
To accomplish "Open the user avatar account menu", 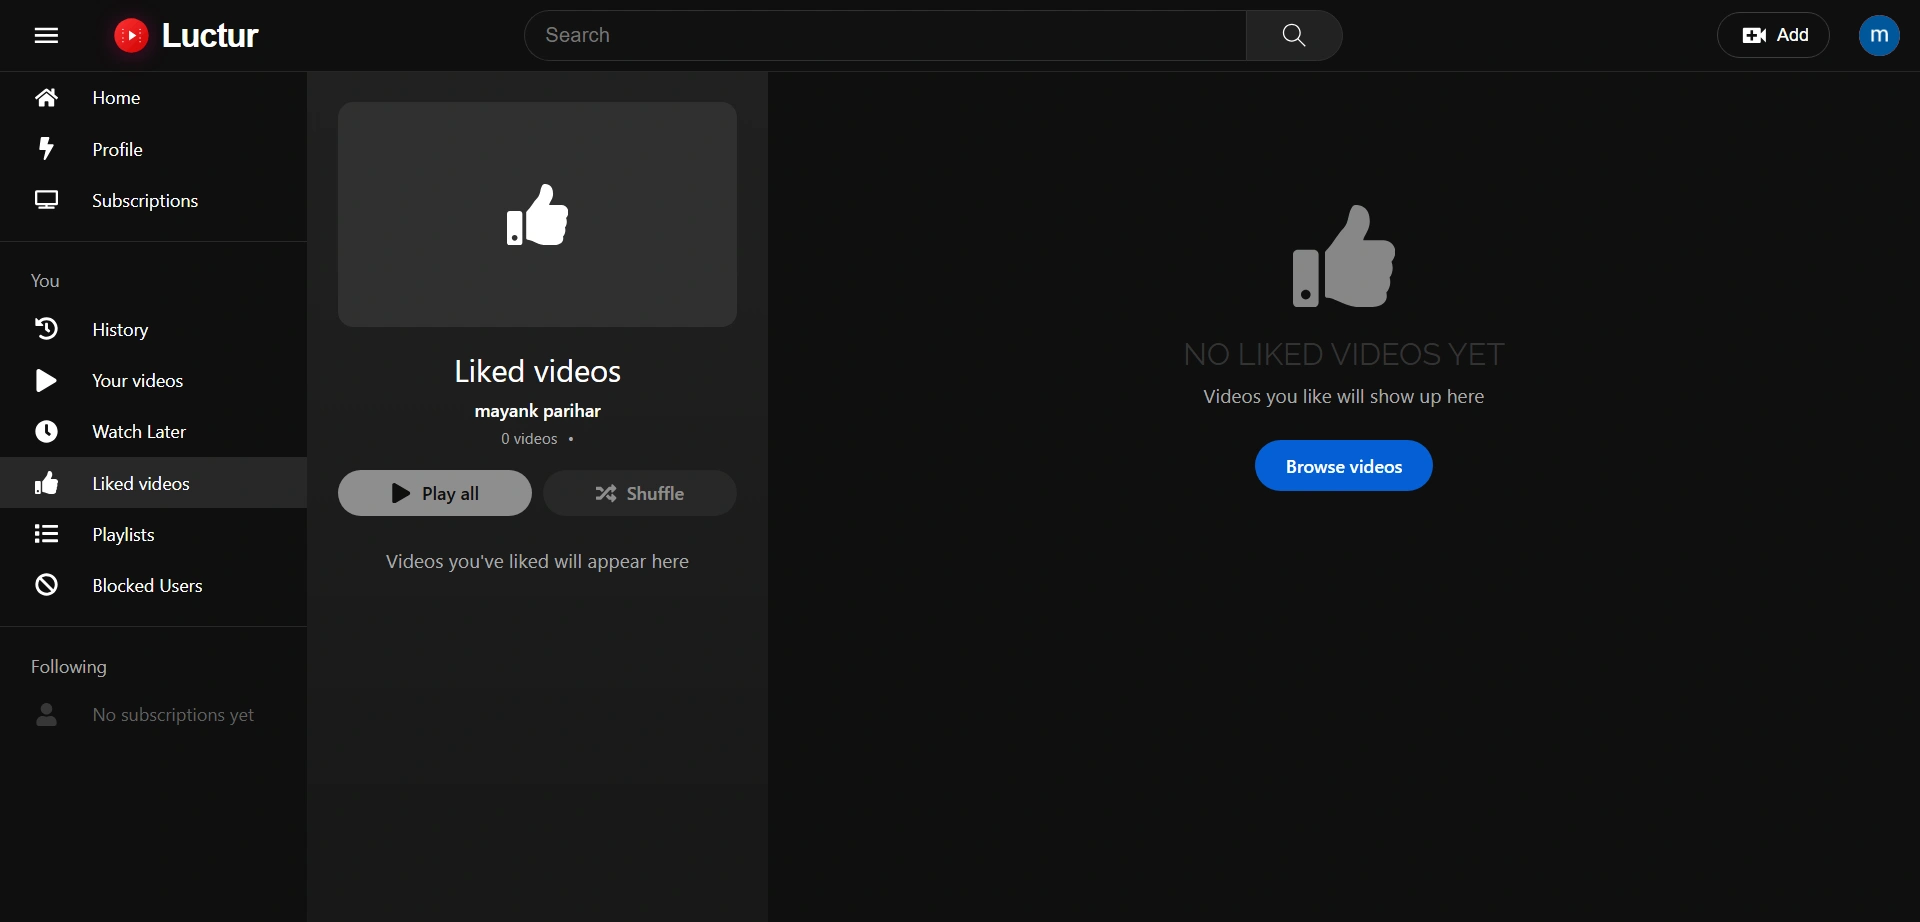I will tap(1878, 36).
